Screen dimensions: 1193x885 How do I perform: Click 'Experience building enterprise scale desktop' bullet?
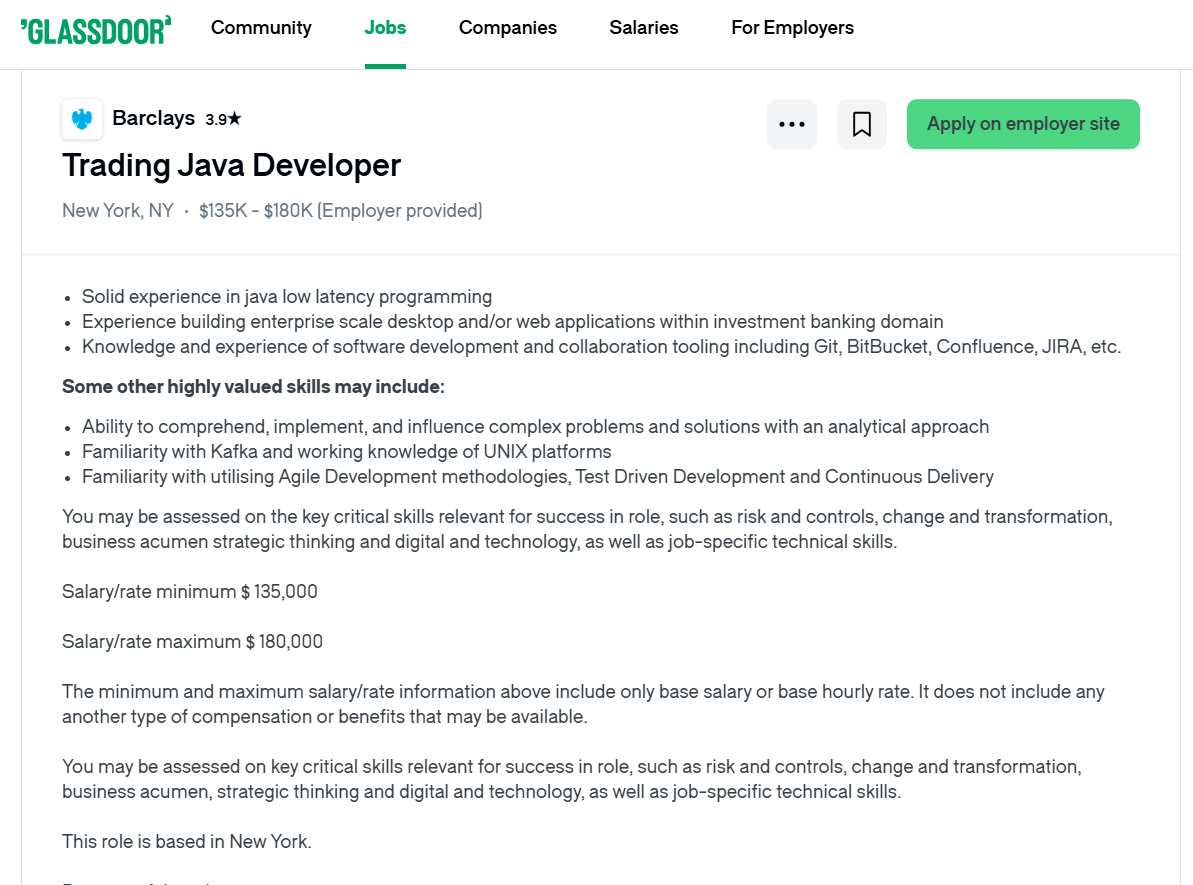(x=513, y=322)
